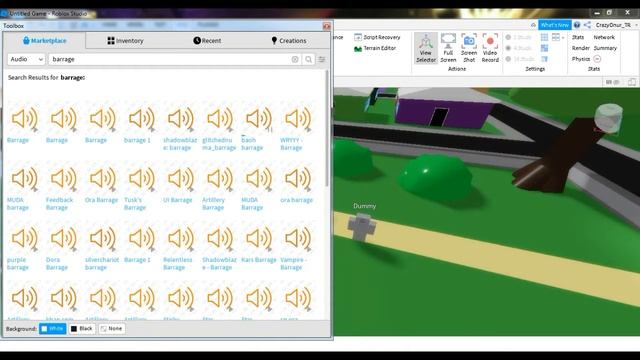Open Script Recovery
The image size is (640, 360).
click(377, 37)
